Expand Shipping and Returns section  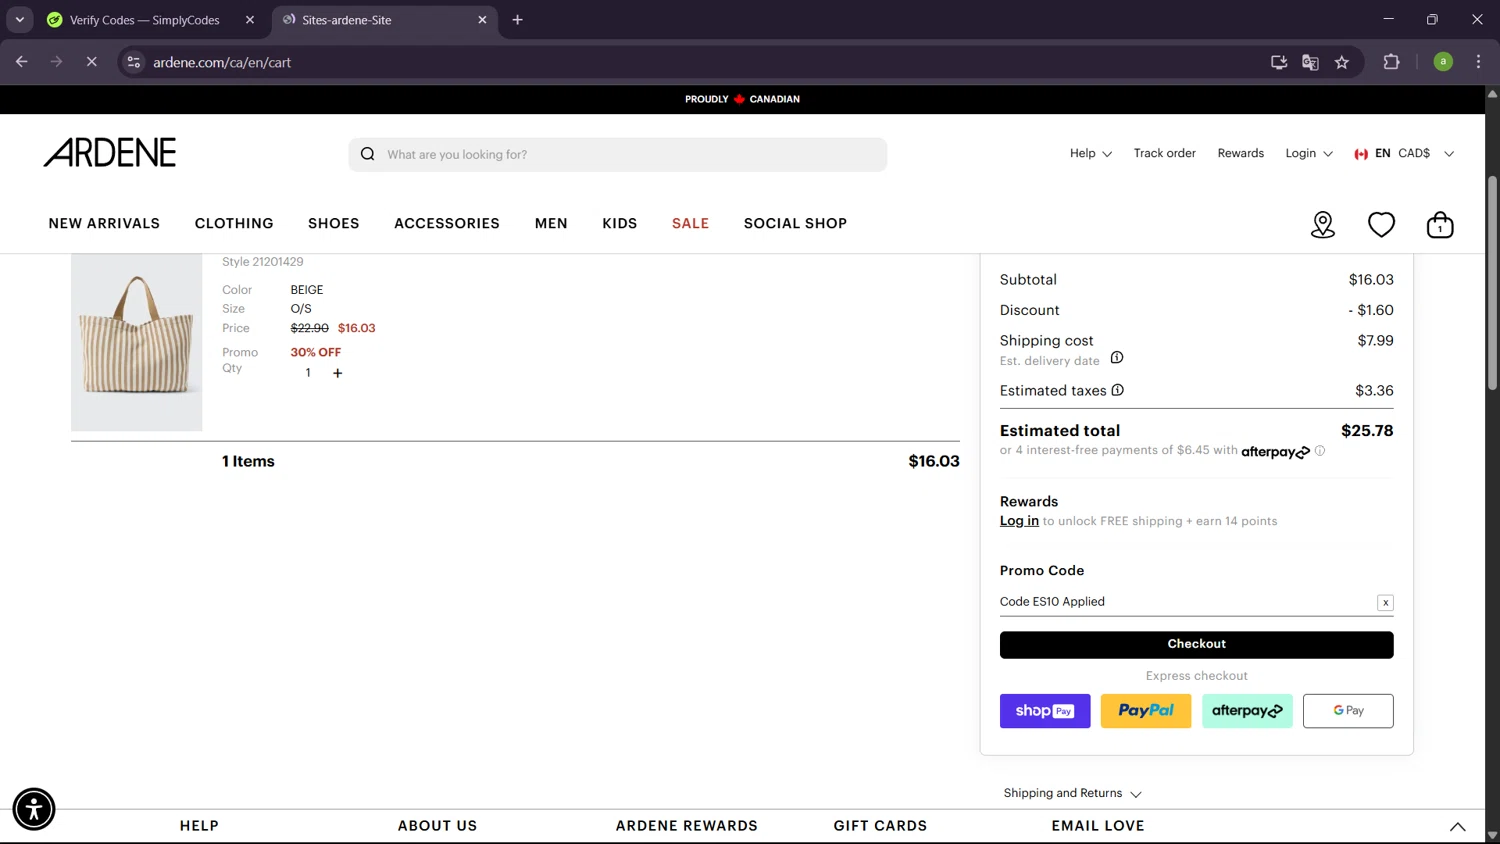coord(1072,793)
